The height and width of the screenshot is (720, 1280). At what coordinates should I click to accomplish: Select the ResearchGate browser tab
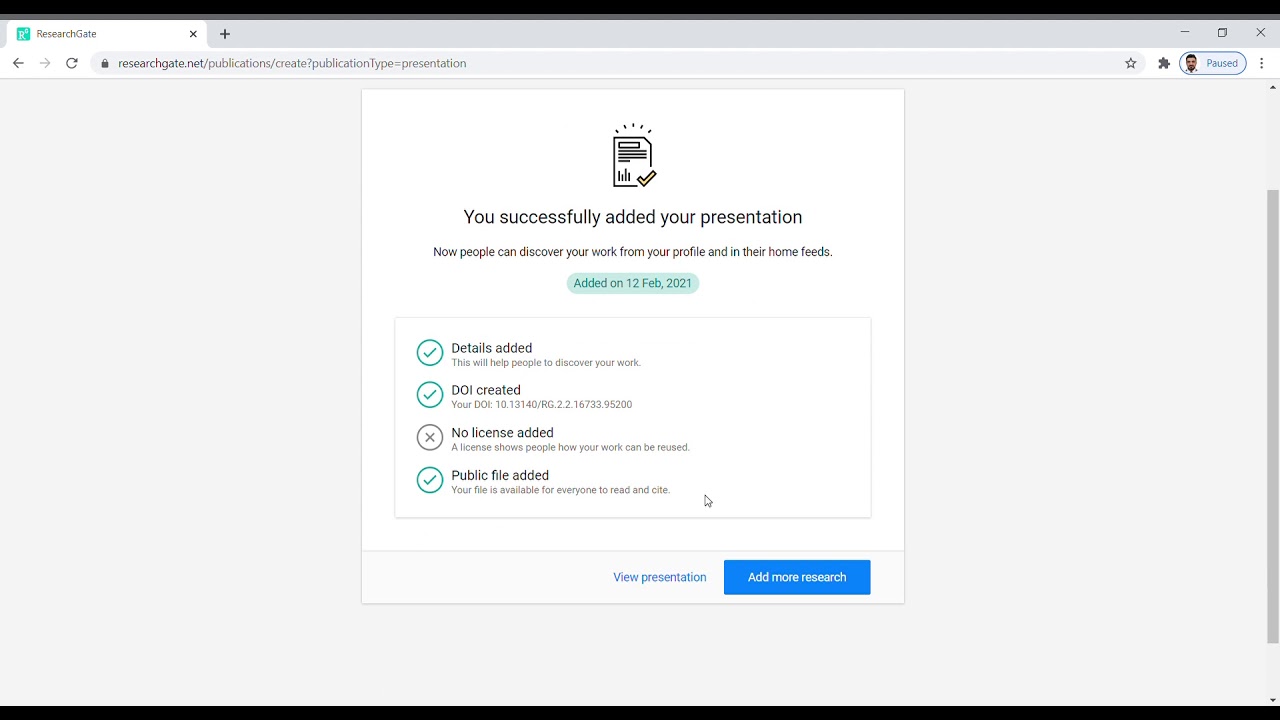point(107,34)
